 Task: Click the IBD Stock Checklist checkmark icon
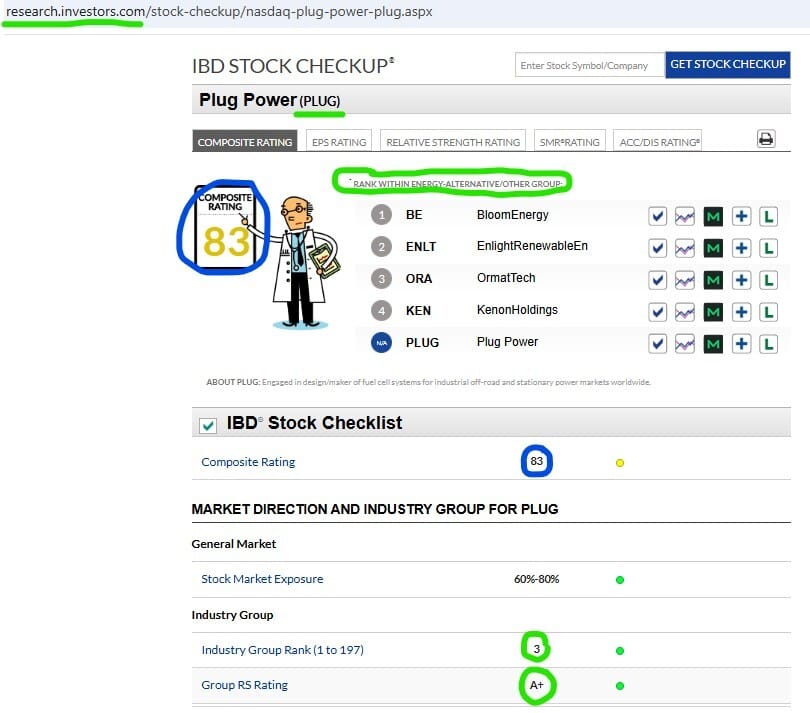coord(208,426)
